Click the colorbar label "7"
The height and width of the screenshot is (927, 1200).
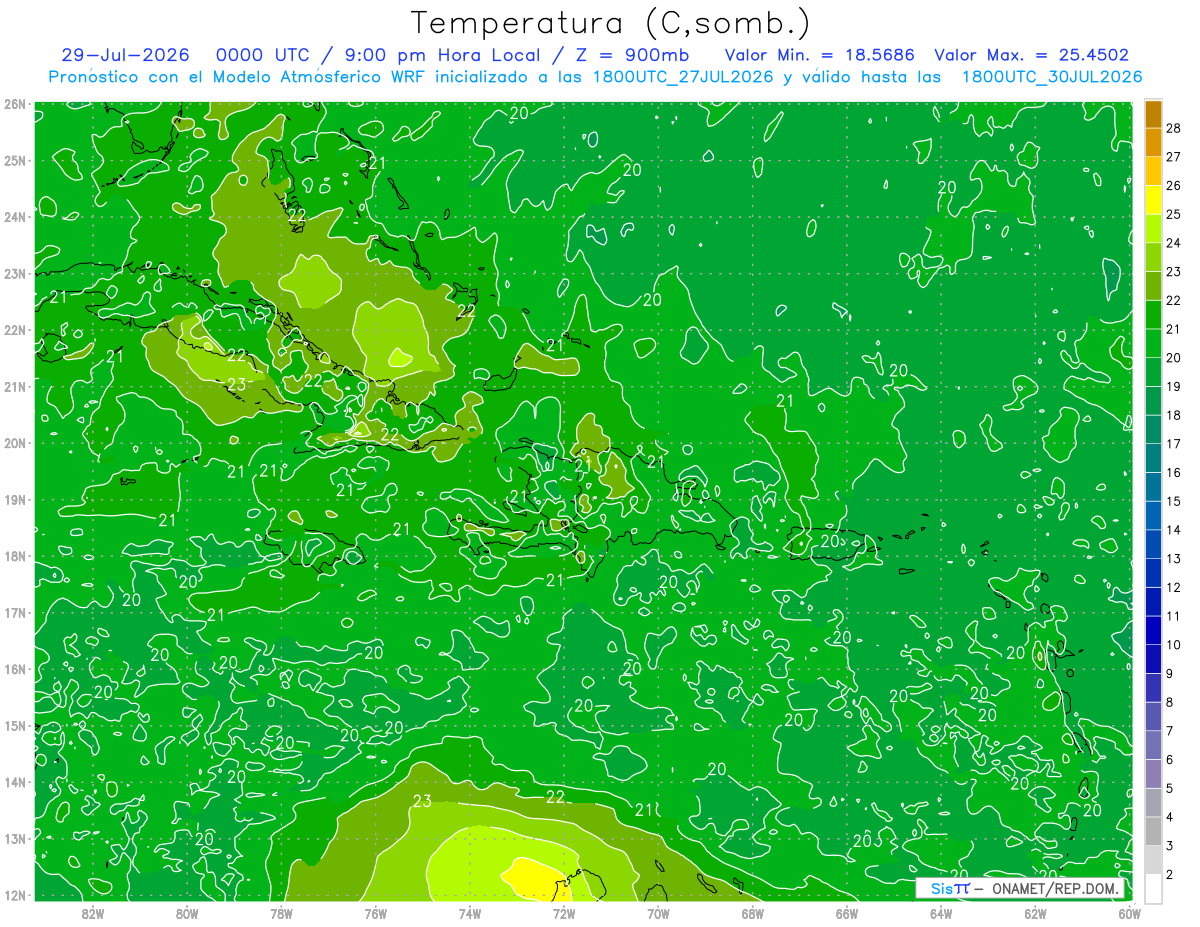point(1170,730)
